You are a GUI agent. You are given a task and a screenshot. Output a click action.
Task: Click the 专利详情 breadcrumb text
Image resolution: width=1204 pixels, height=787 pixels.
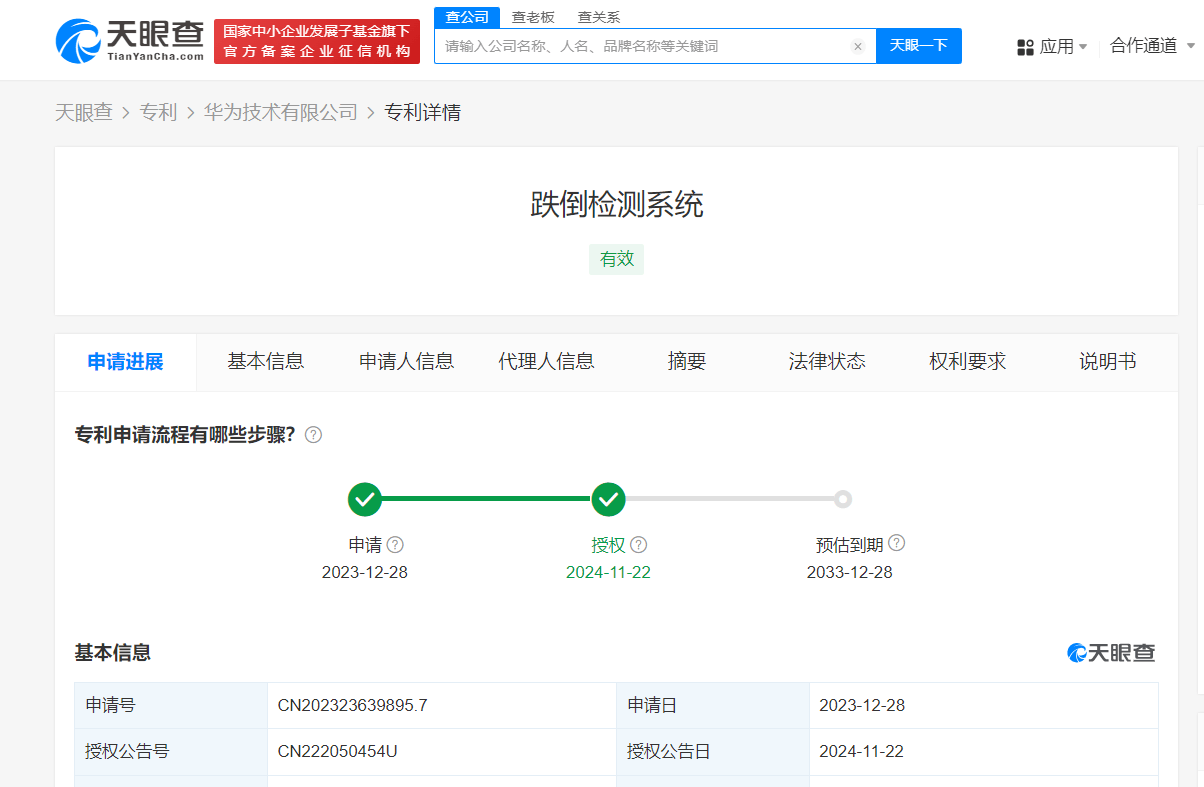423,113
